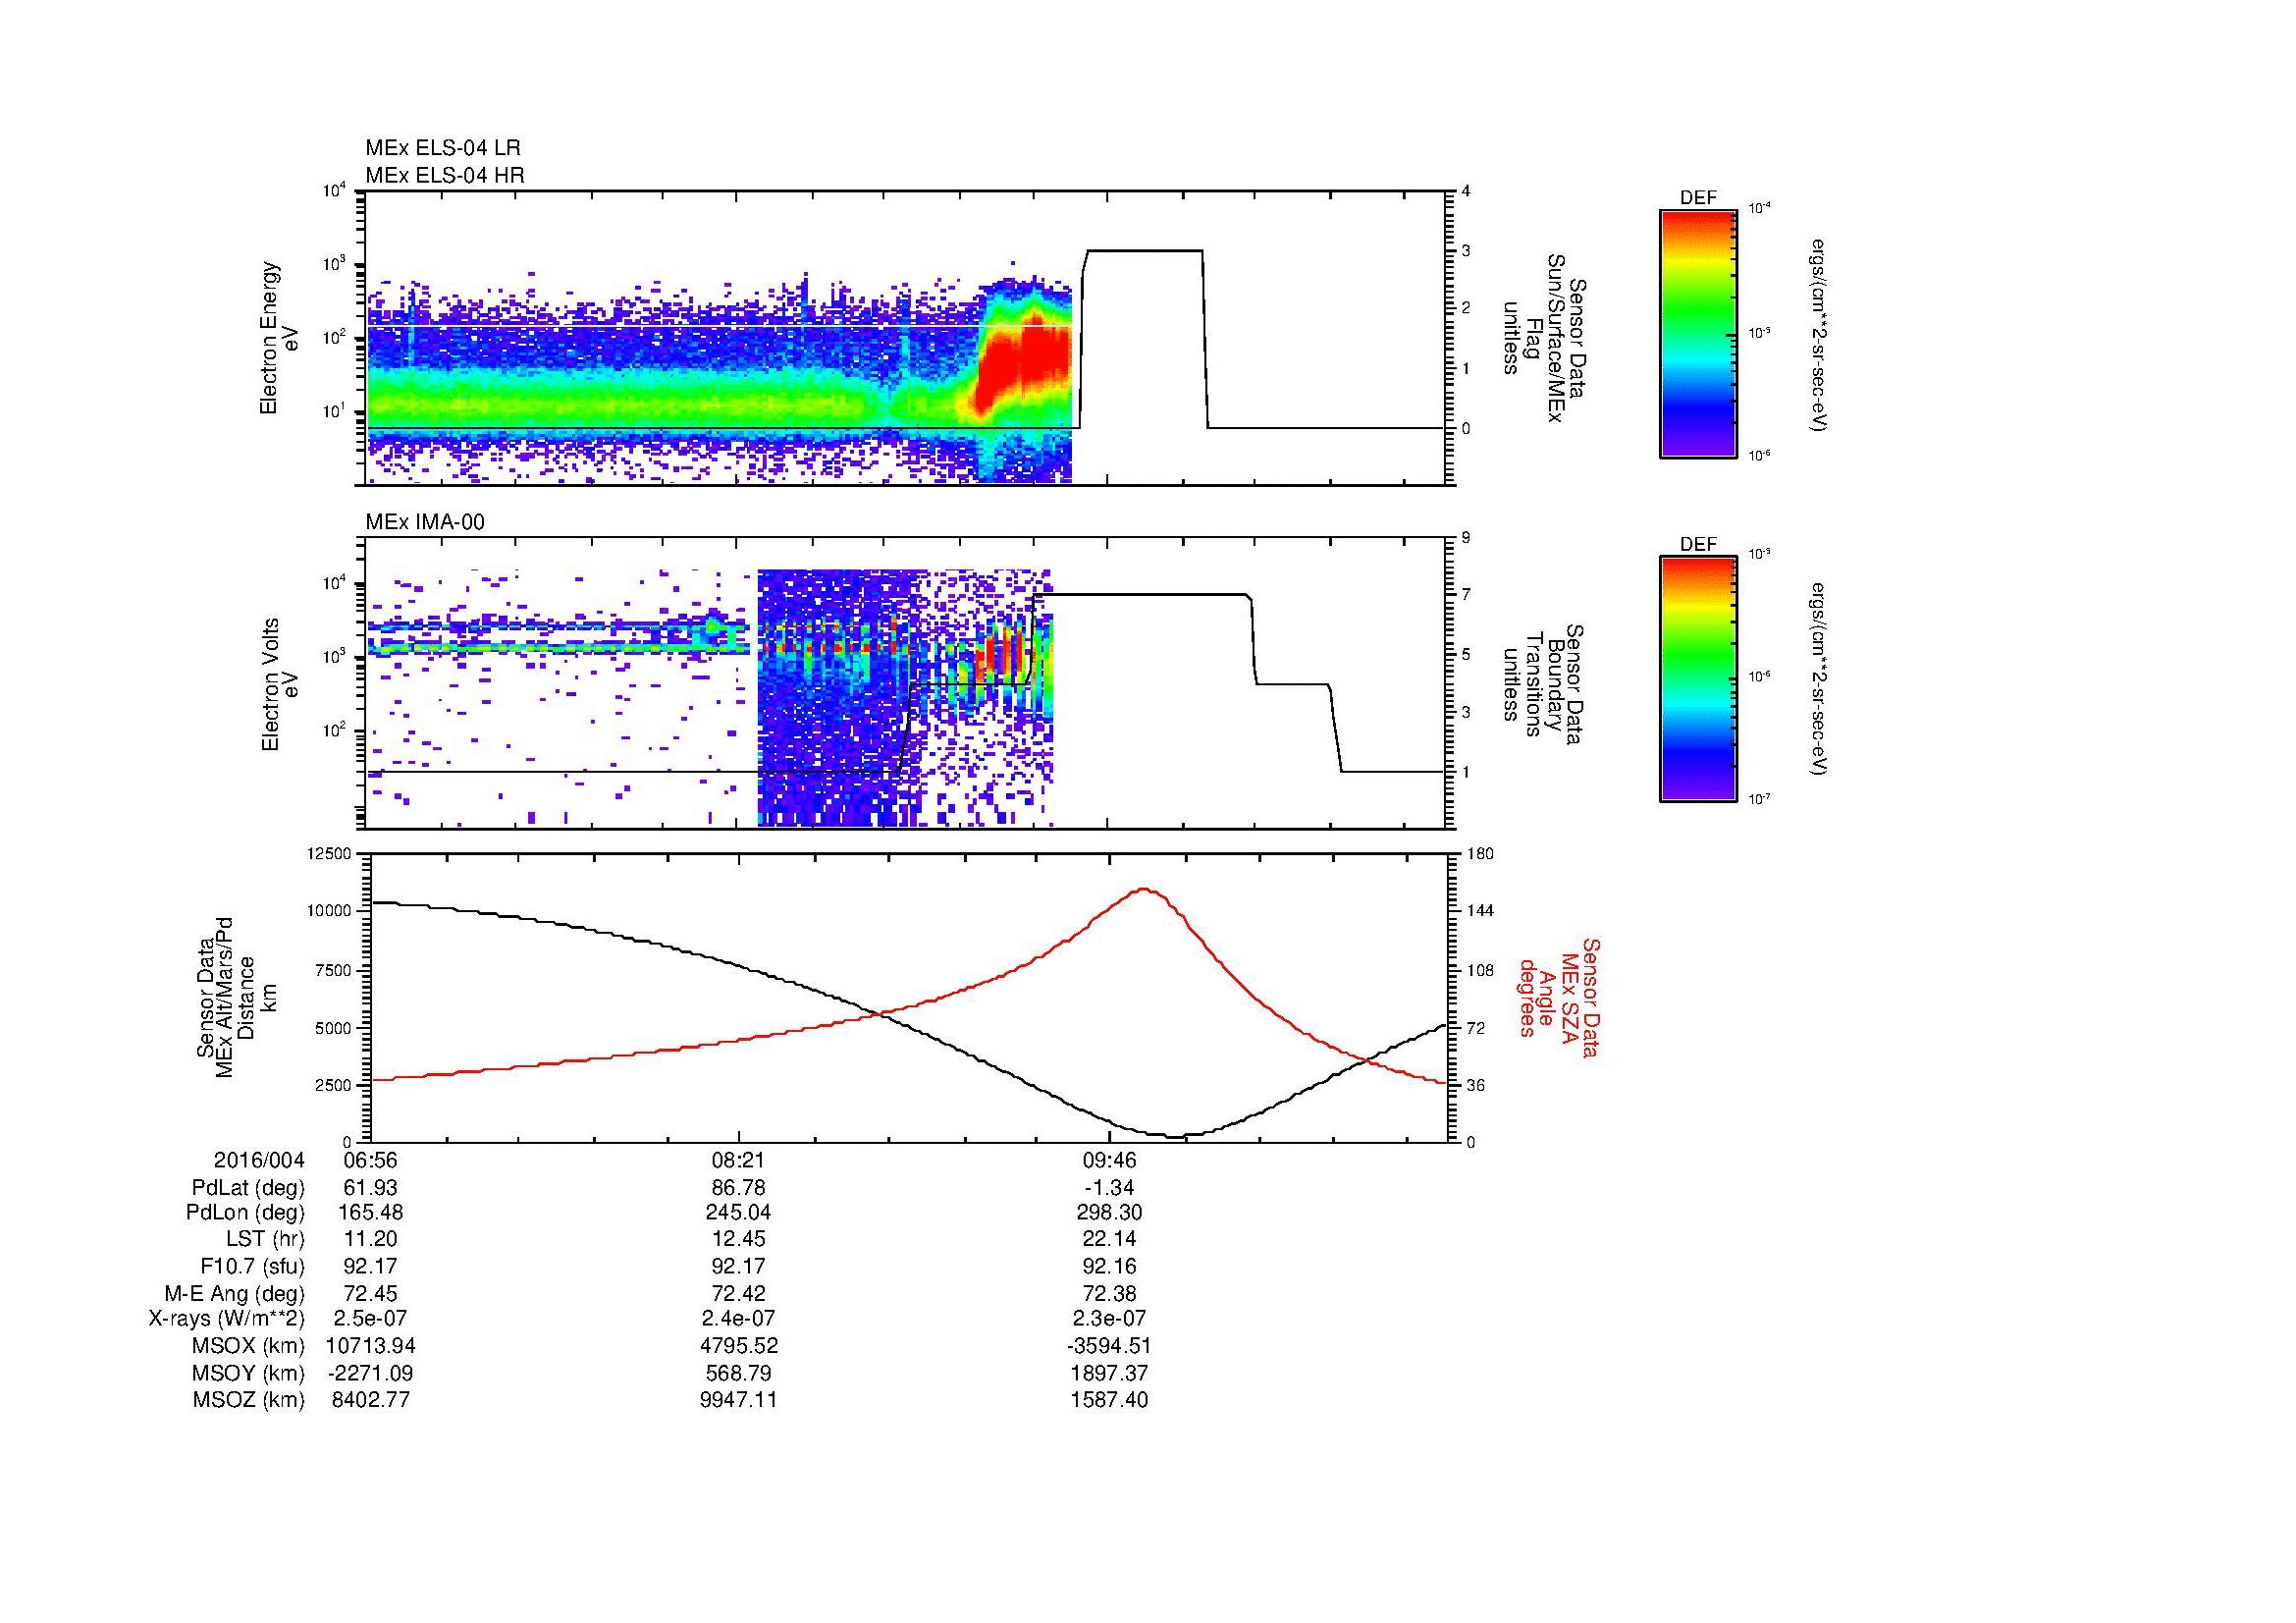Click the LST value 22.14

tap(1109, 1238)
